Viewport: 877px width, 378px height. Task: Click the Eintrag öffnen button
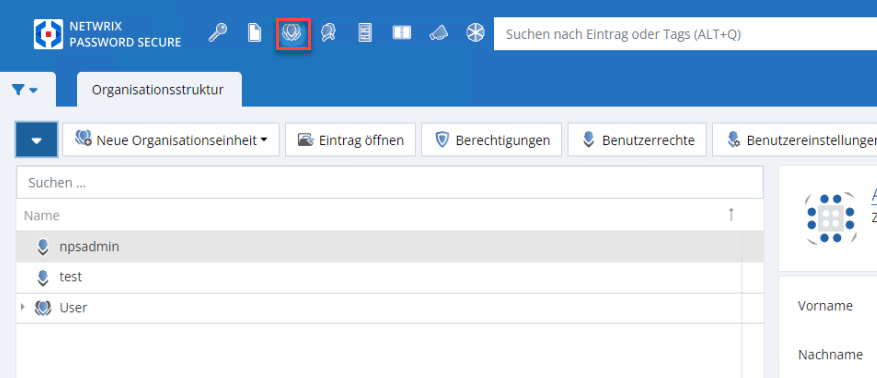(x=350, y=140)
